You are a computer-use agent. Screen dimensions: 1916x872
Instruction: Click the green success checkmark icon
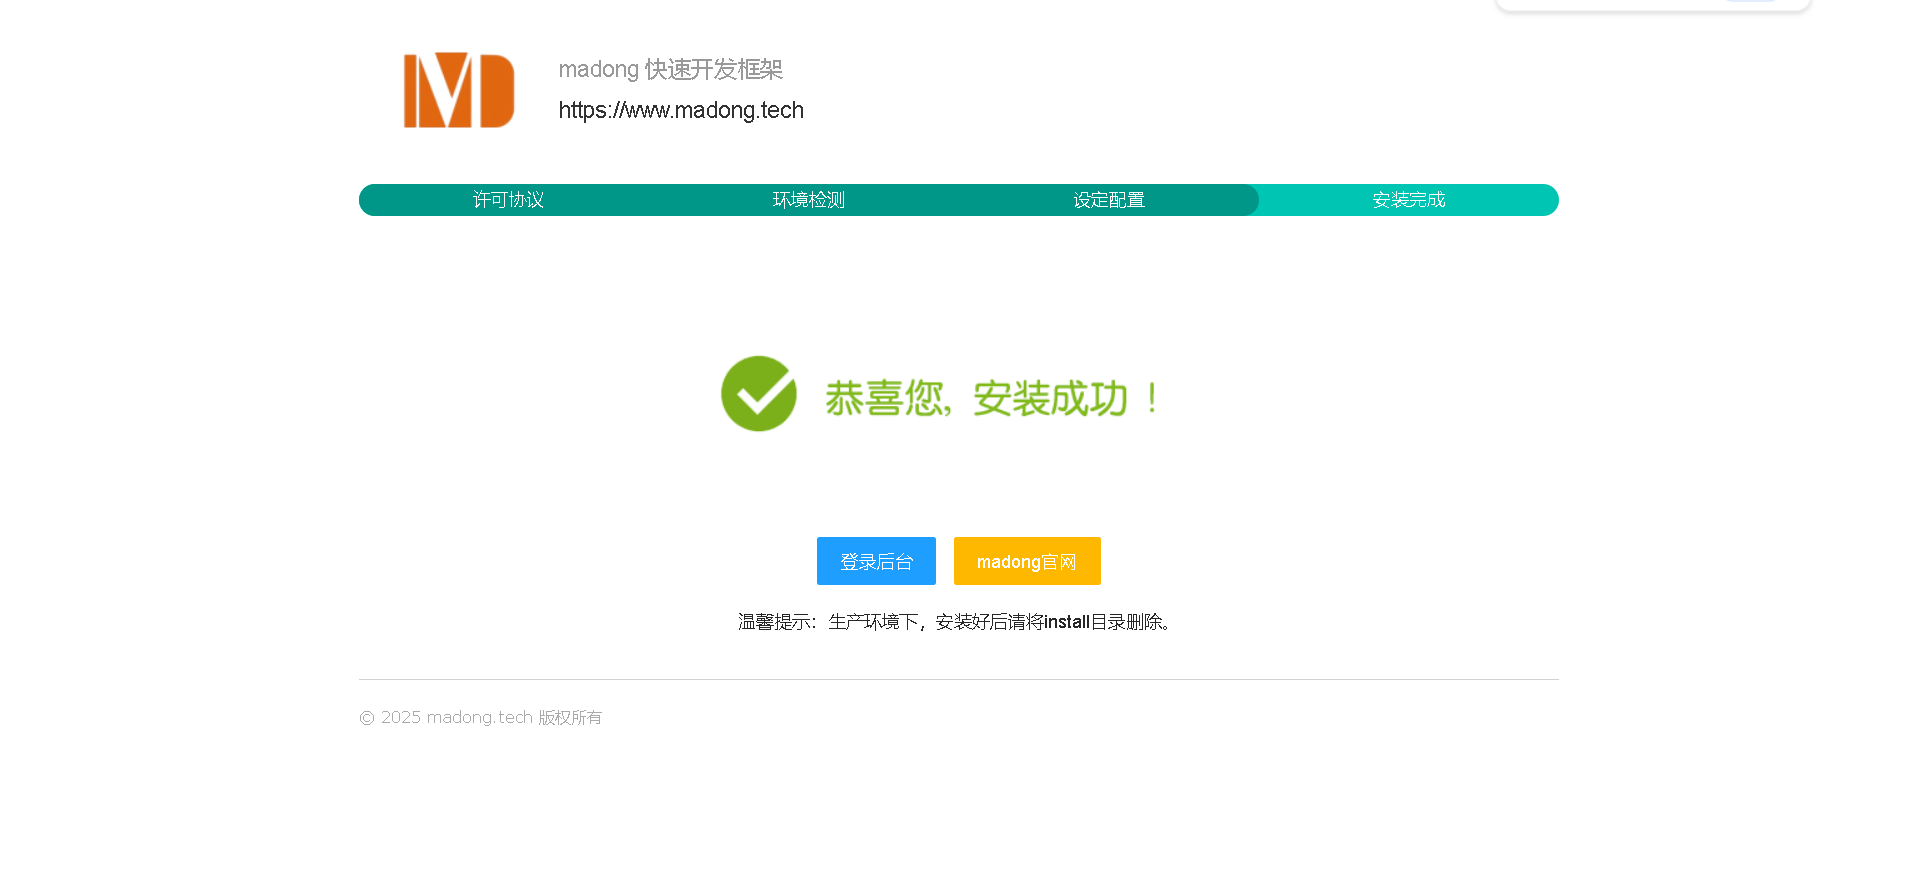pyautogui.click(x=759, y=394)
